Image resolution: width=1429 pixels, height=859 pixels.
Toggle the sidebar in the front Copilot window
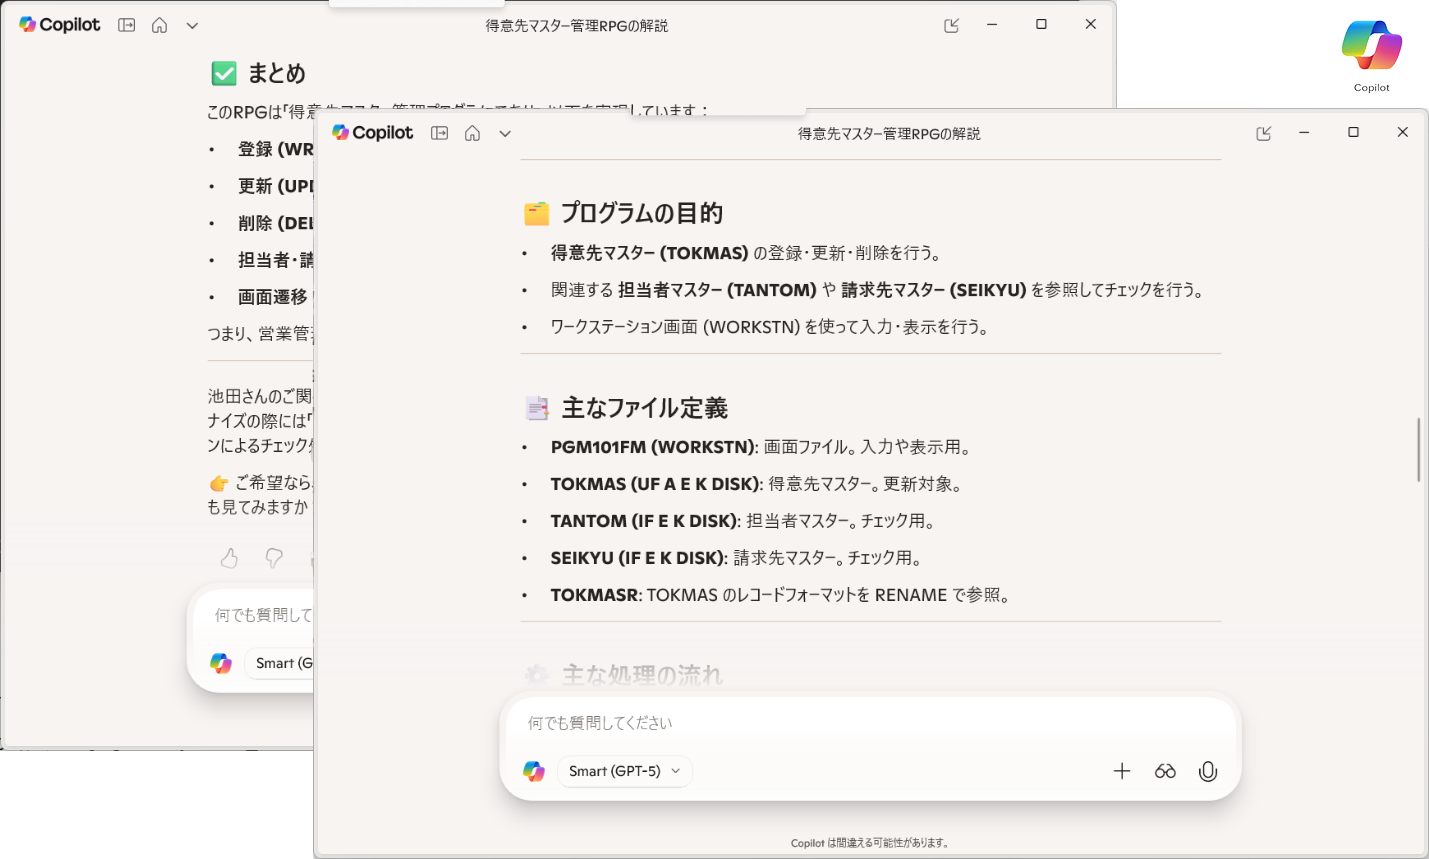coord(439,133)
